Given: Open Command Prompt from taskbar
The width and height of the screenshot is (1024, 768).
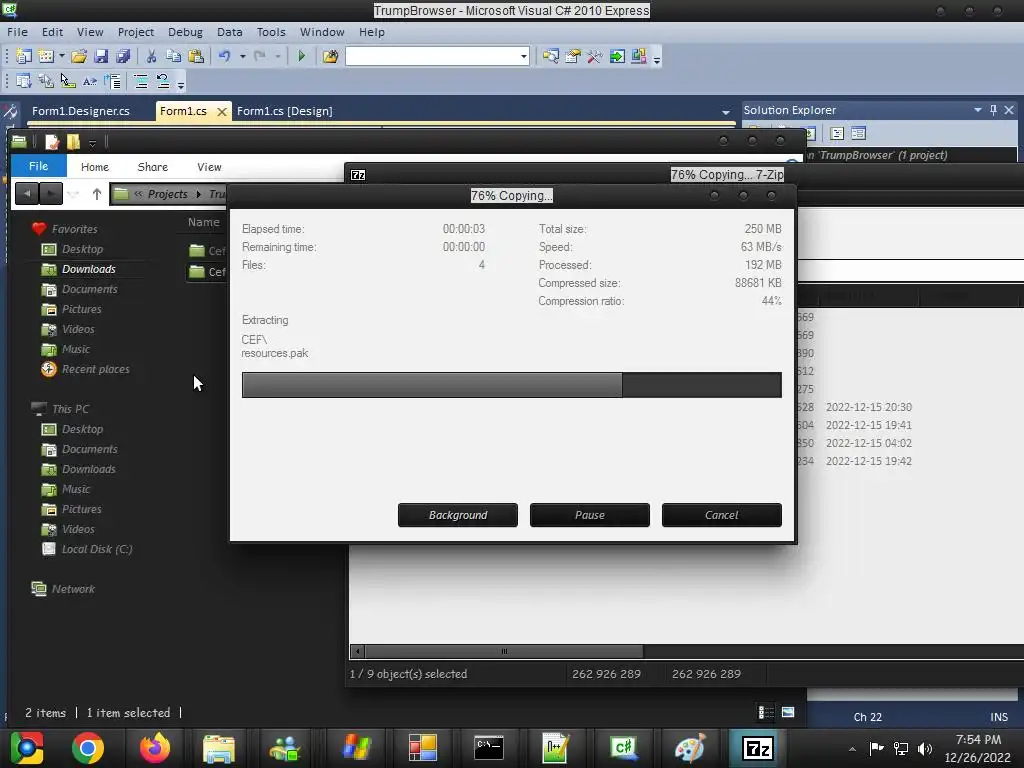Looking at the screenshot, I should [488, 748].
